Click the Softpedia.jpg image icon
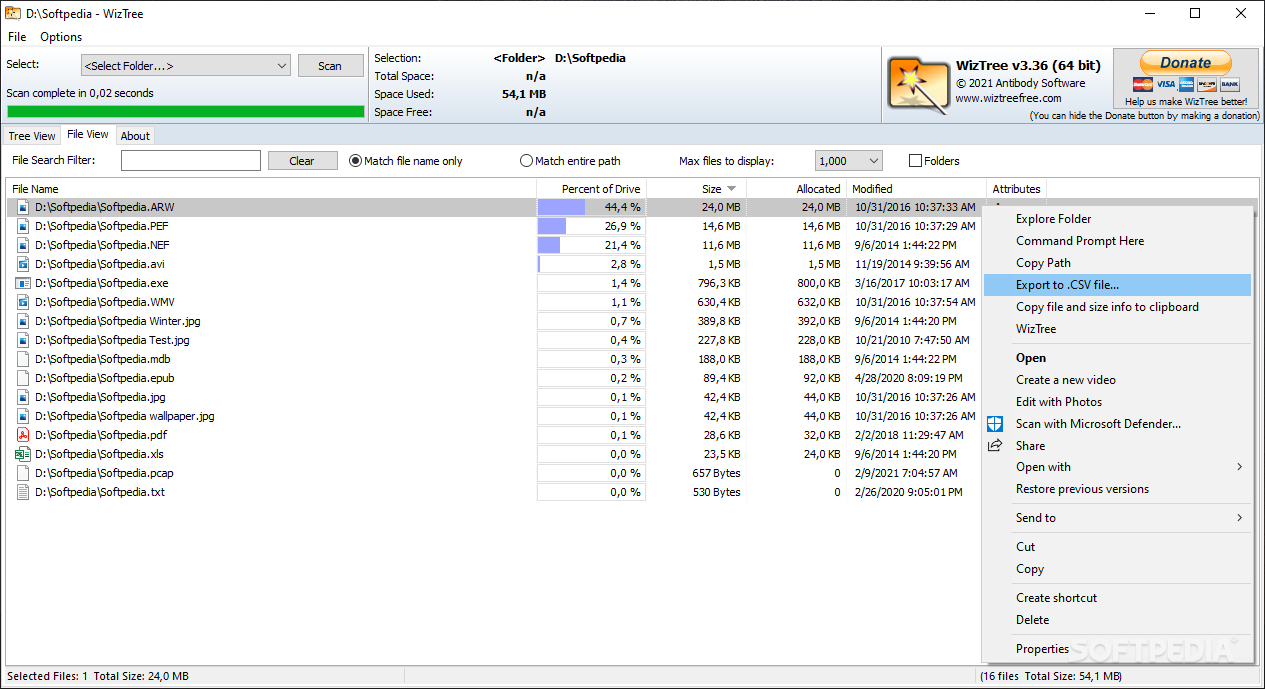This screenshot has width=1265, height=689. click(23, 398)
